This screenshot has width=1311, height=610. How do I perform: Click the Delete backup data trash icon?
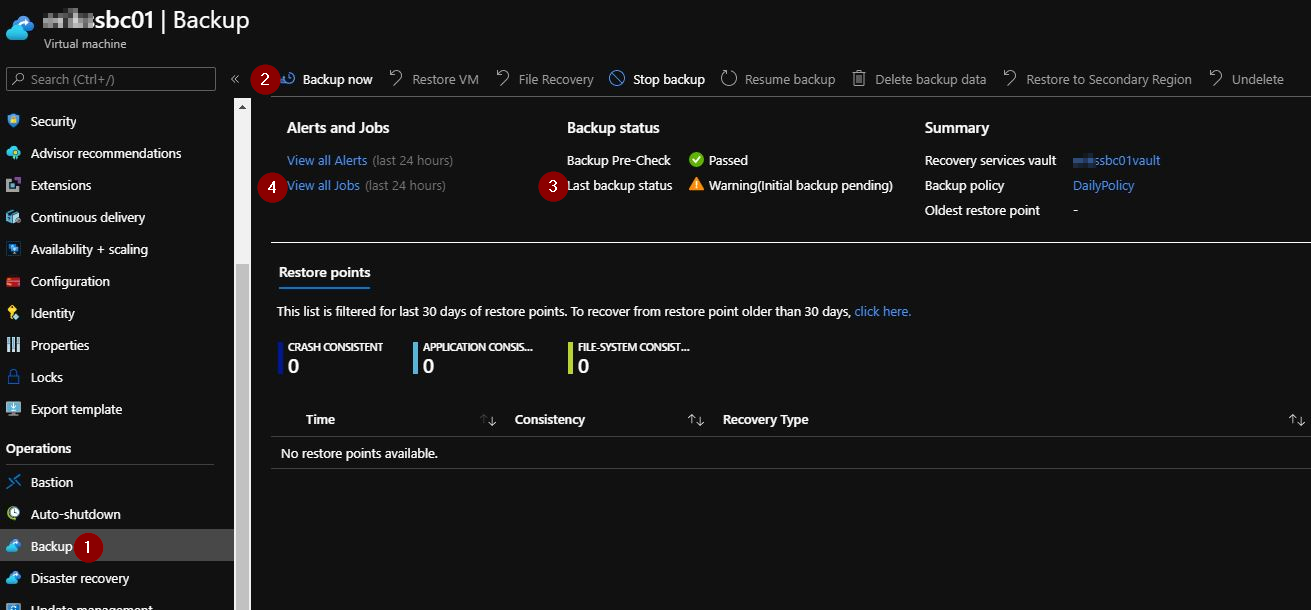[x=859, y=79]
